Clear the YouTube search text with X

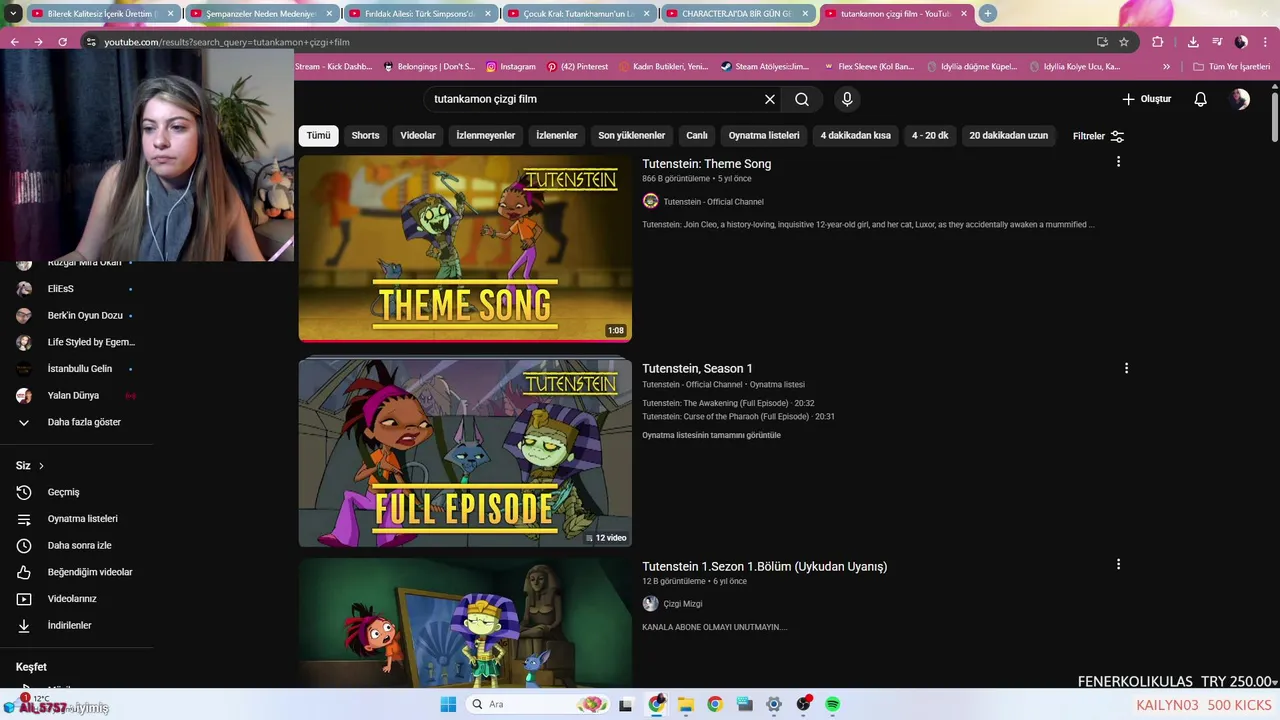coord(770,99)
